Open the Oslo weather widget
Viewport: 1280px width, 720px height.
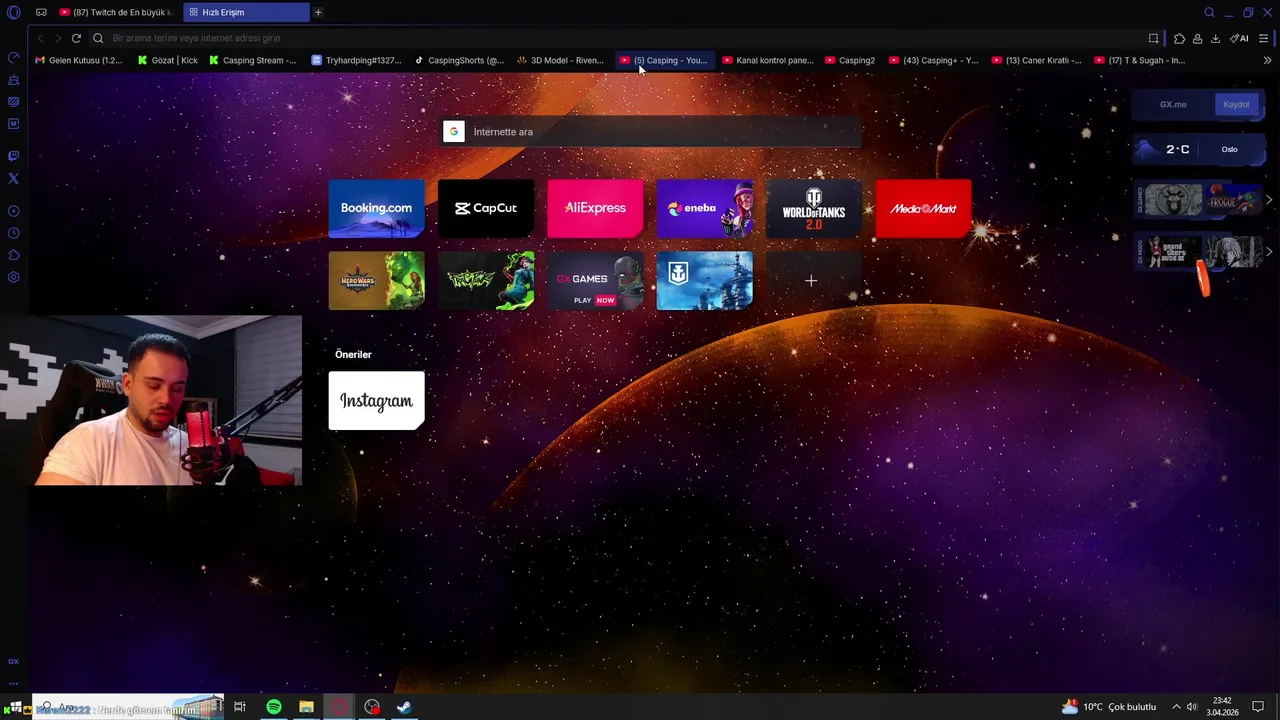(x=1199, y=149)
